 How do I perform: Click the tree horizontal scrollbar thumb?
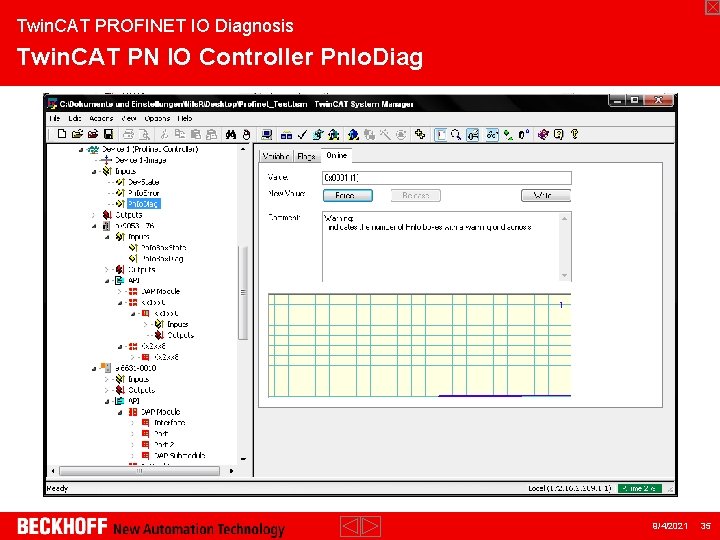(x=140, y=471)
